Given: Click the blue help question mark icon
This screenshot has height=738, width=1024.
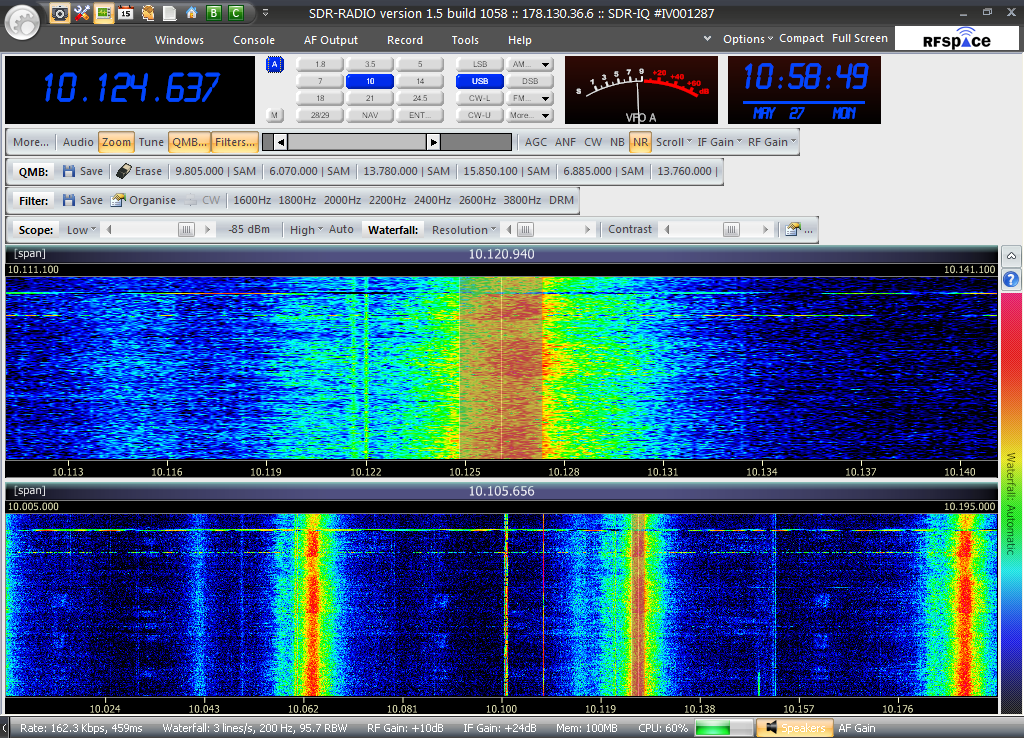Looking at the screenshot, I should 1010,279.
